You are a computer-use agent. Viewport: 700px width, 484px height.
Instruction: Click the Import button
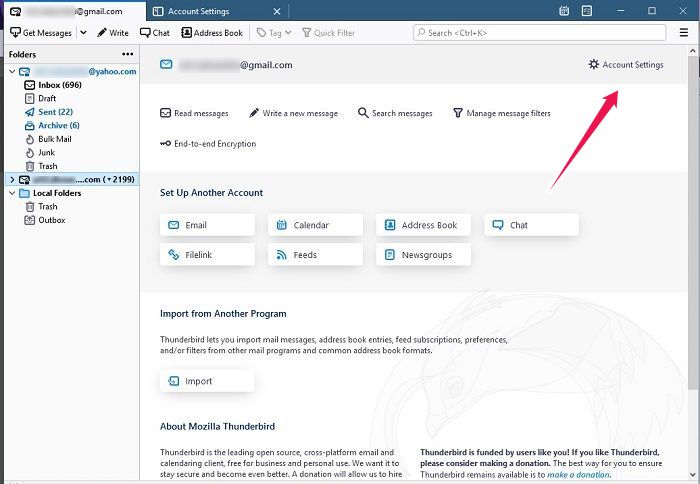(207, 381)
